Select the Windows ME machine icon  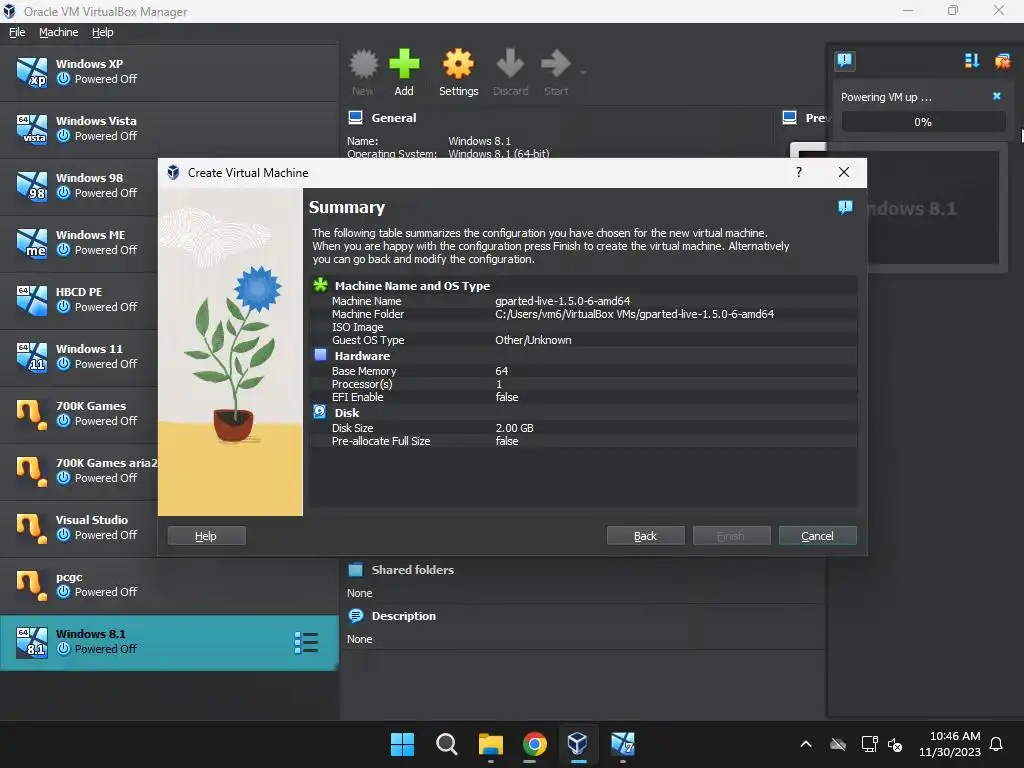(32, 242)
